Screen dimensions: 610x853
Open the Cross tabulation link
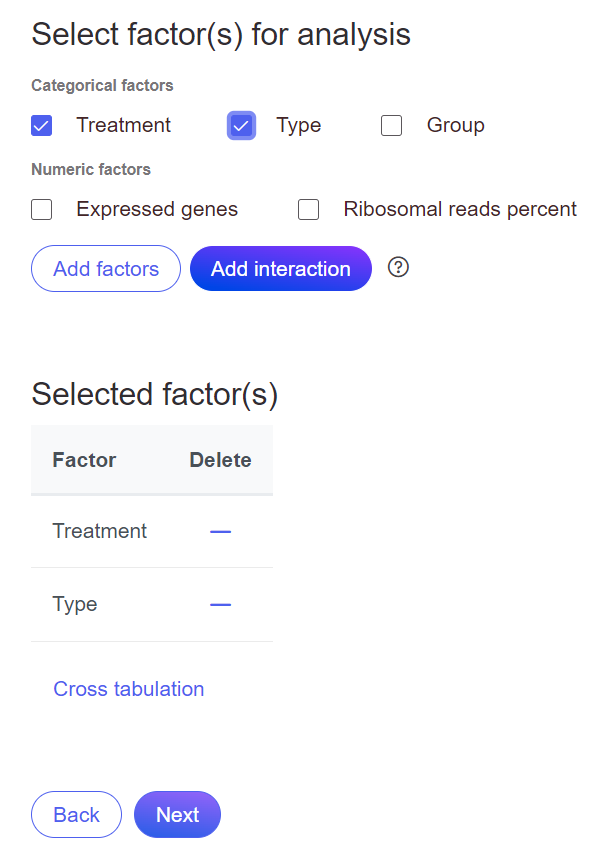(x=128, y=689)
